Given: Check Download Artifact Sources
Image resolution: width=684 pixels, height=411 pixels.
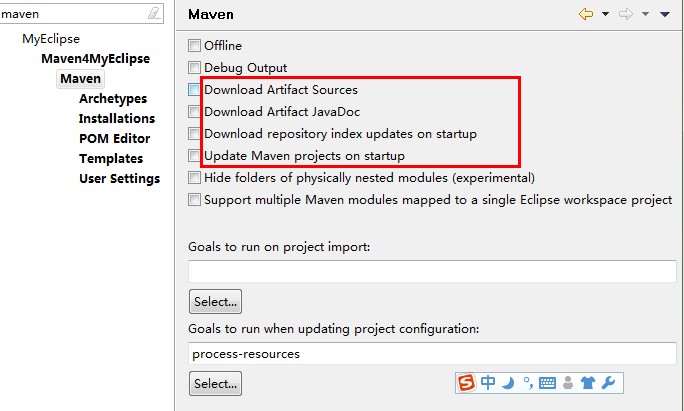Looking at the screenshot, I should (x=194, y=89).
